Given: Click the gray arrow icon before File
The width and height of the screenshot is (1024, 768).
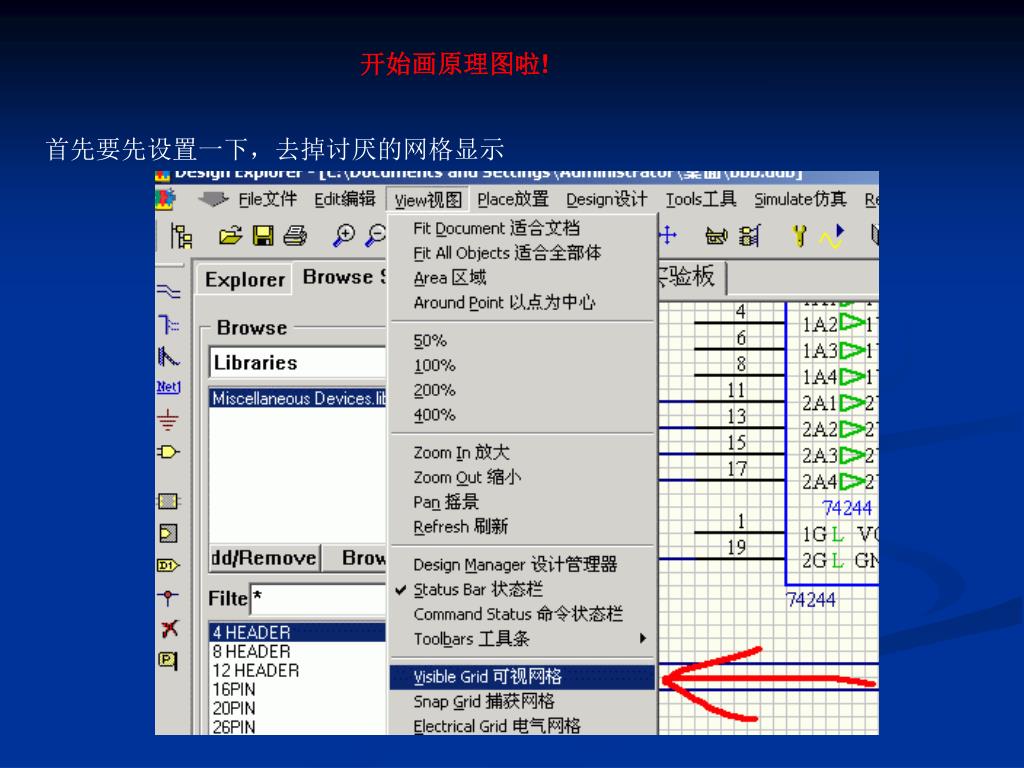Looking at the screenshot, I should [x=213, y=199].
